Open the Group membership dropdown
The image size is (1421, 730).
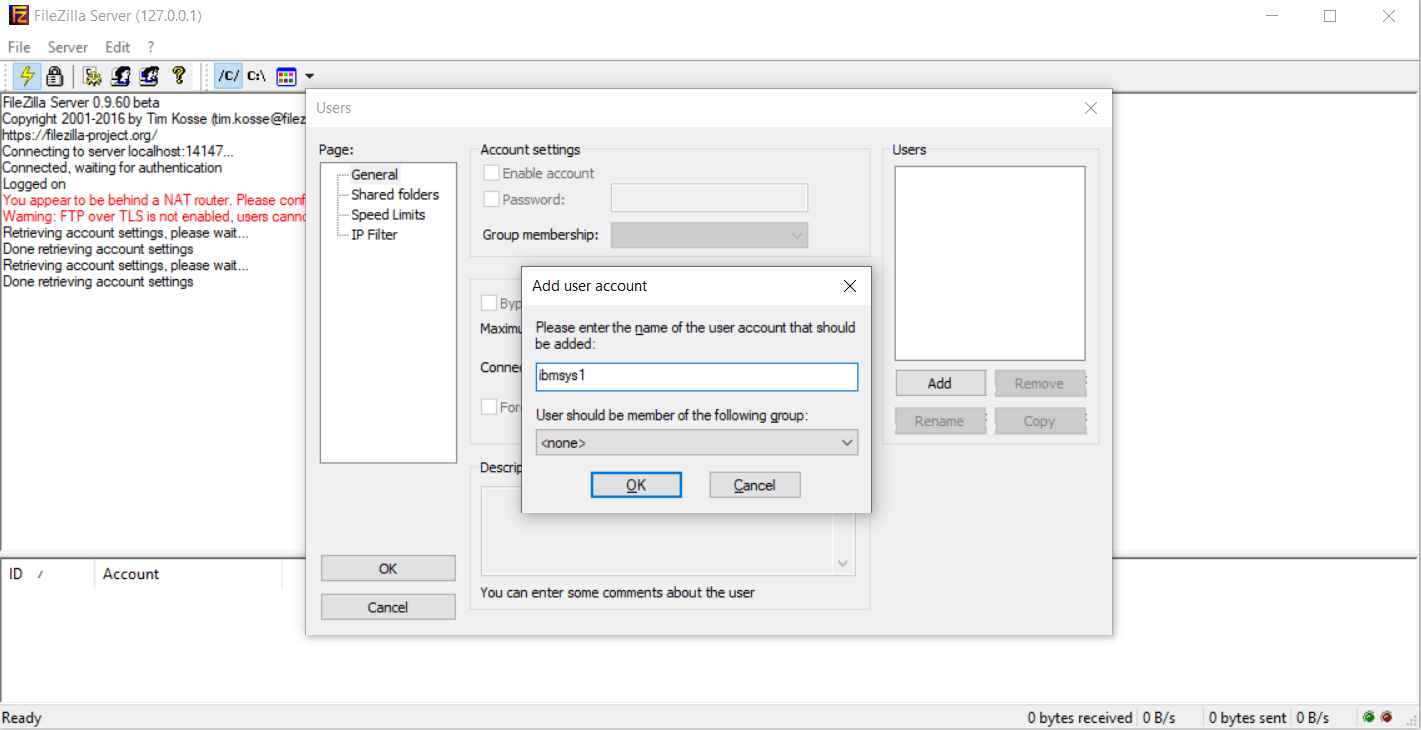[x=709, y=235]
